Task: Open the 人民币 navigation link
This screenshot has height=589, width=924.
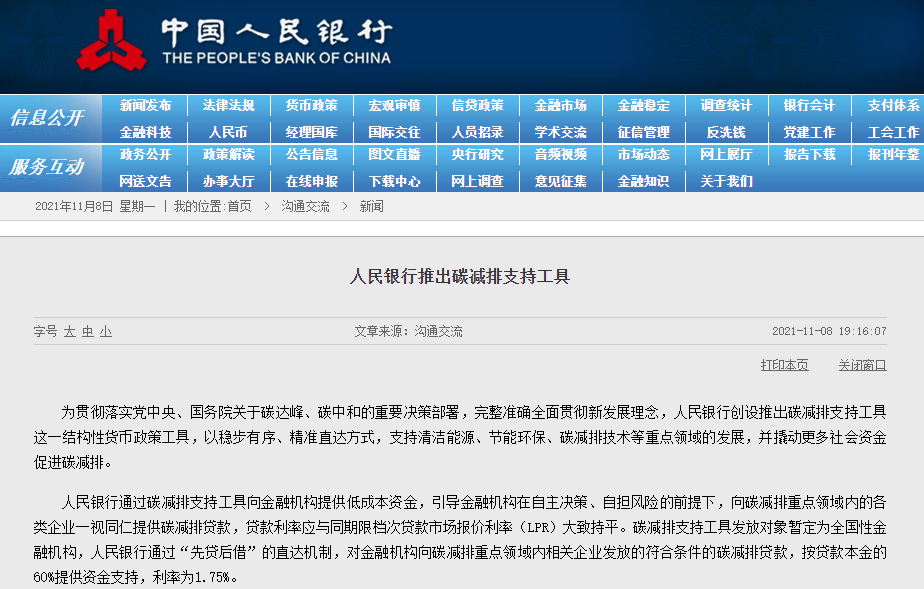Action: pos(228,132)
